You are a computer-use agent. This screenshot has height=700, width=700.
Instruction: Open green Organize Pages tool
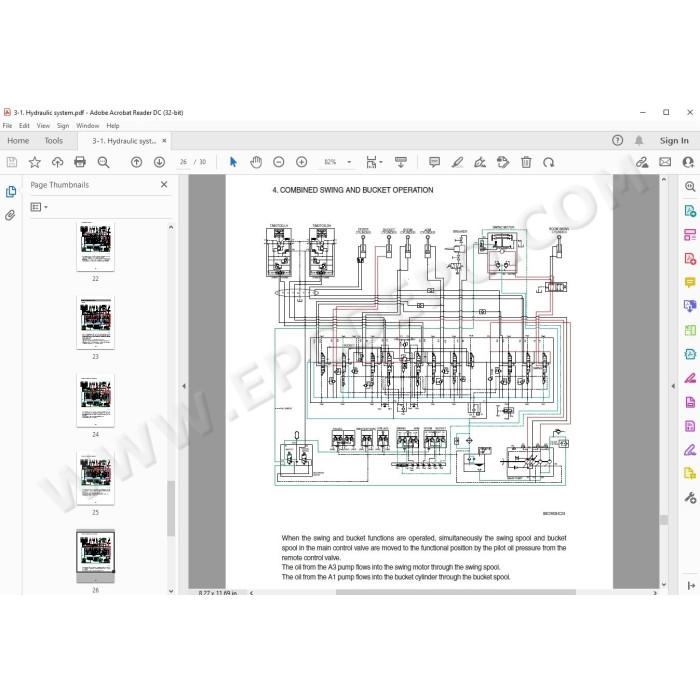(690, 330)
